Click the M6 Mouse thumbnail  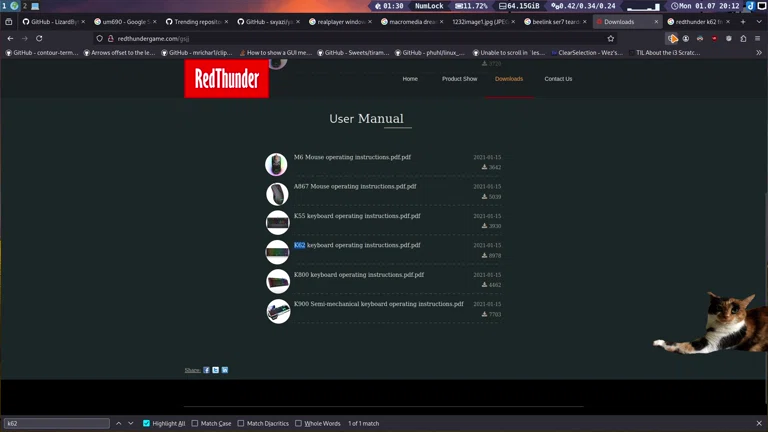tap(276, 164)
